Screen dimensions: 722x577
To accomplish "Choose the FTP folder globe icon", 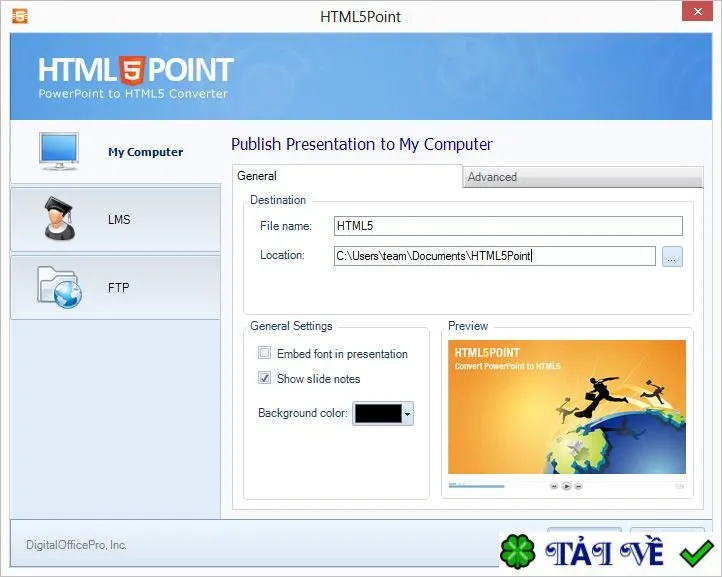I will (59, 287).
